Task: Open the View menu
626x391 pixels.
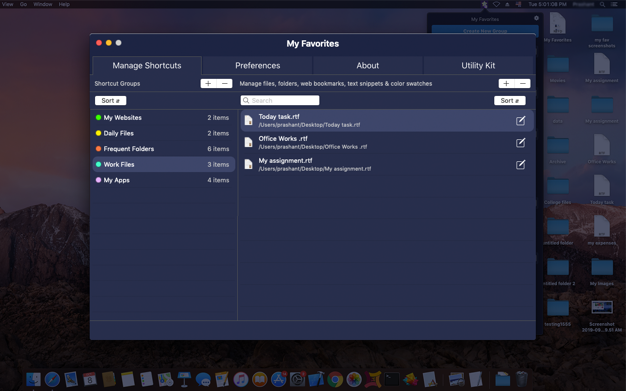Action: pos(8,4)
